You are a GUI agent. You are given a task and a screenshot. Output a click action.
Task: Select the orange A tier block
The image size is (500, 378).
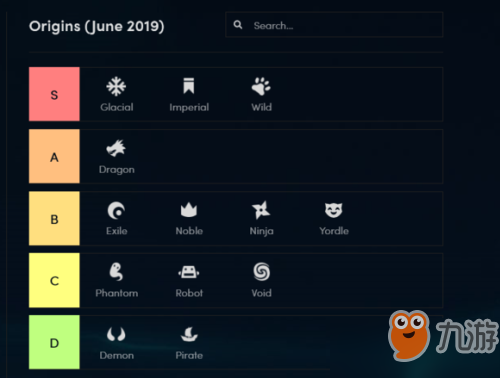tap(54, 156)
